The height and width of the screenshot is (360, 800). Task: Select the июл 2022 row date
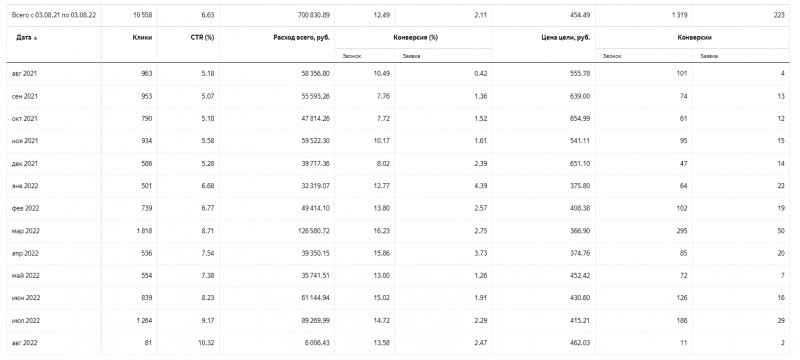click(x=26, y=320)
